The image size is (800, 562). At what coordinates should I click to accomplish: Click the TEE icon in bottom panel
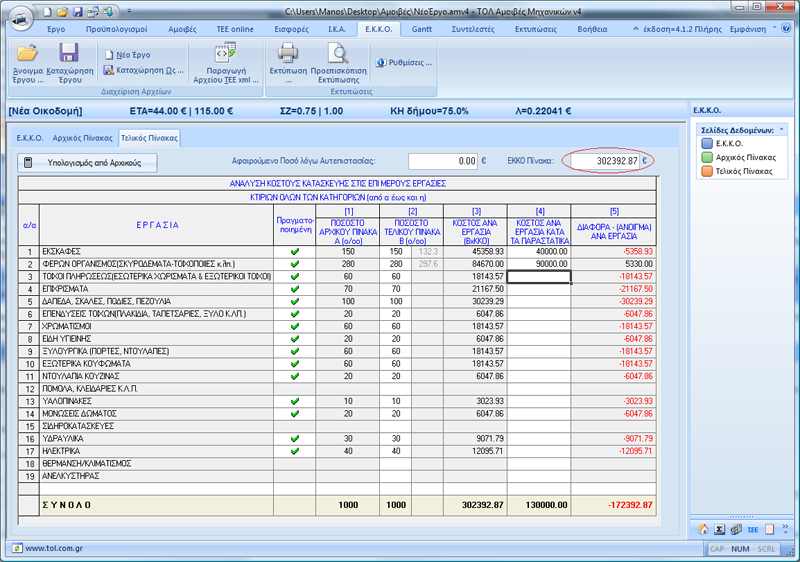(753, 529)
